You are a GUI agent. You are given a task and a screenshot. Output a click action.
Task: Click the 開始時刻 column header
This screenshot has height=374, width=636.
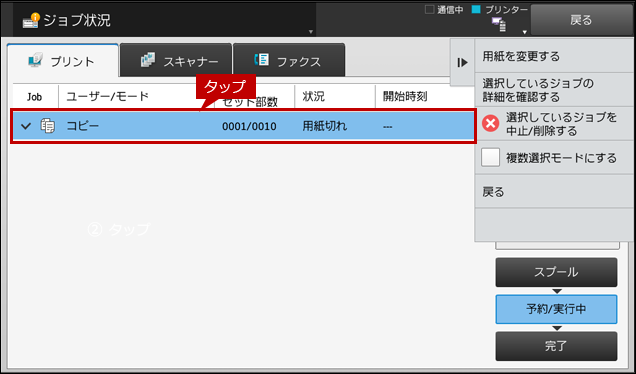[x=405, y=96]
